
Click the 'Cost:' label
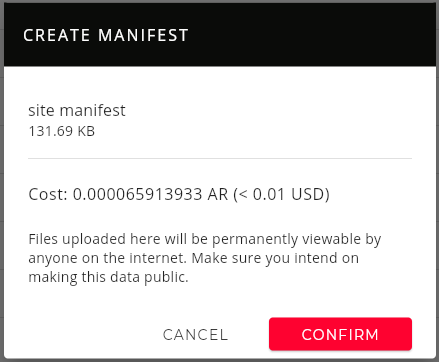[x=48, y=194]
